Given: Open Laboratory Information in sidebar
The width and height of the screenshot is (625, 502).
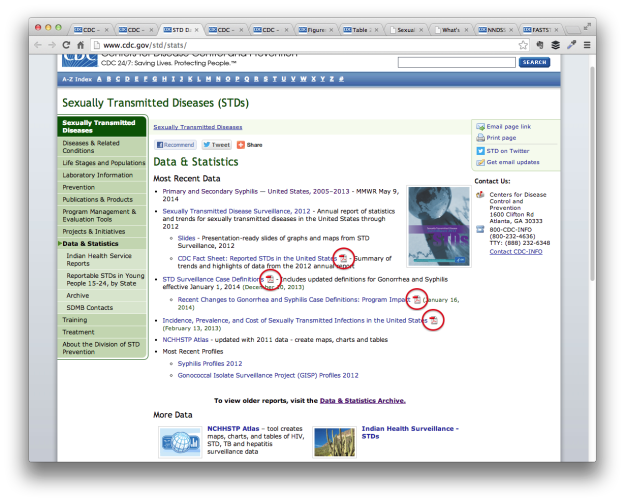Looking at the screenshot, I should (x=102, y=175).
